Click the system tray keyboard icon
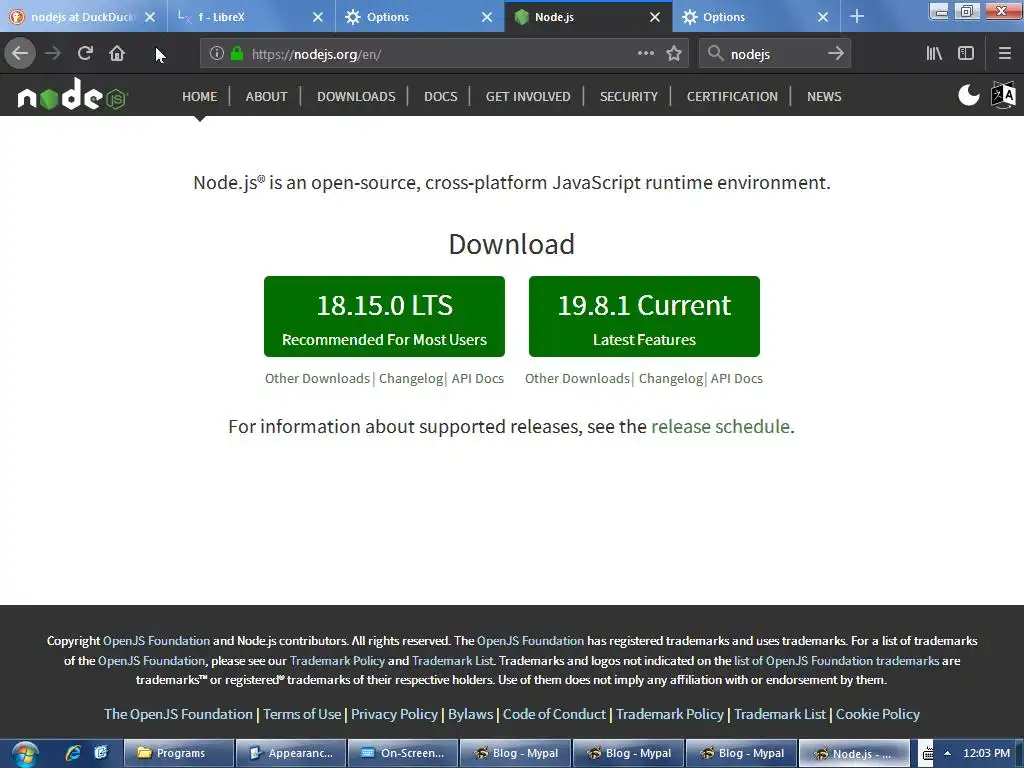 point(927,754)
